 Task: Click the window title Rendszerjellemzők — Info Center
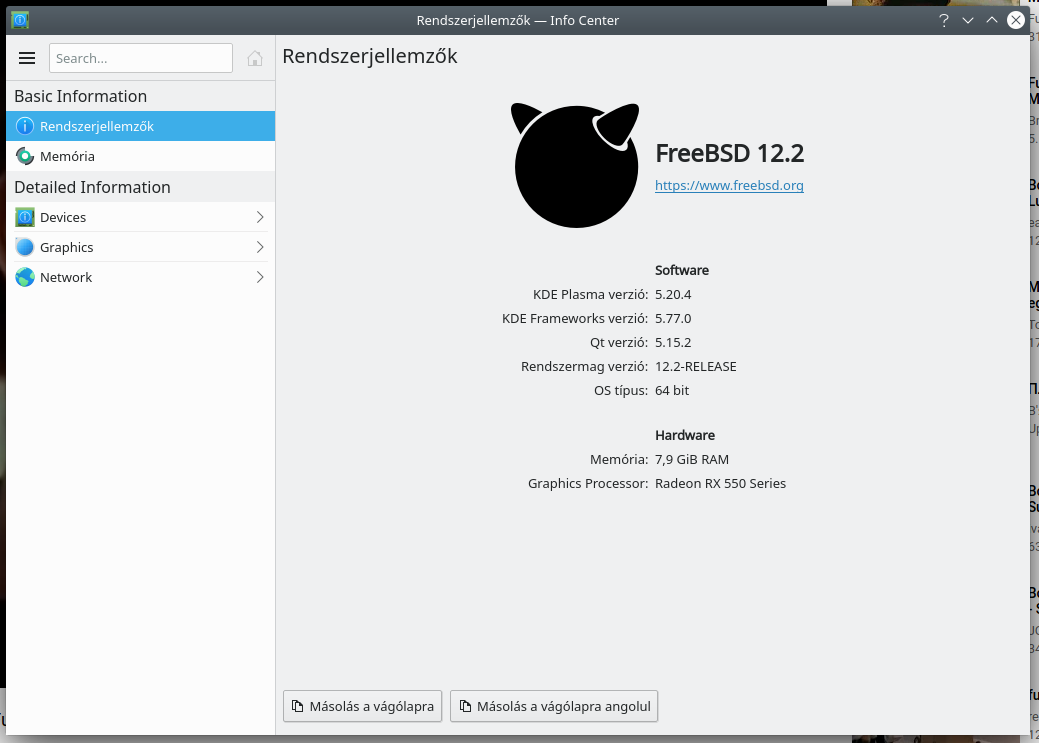click(x=518, y=21)
